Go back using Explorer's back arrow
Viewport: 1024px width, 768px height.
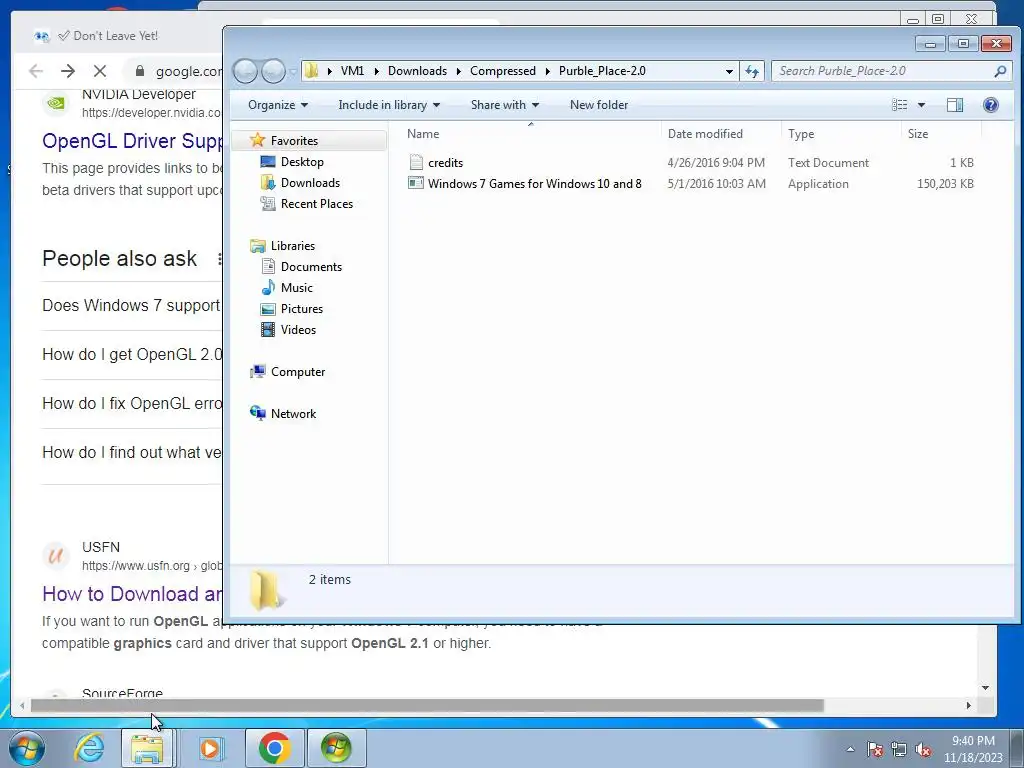pyautogui.click(x=245, y=71)
